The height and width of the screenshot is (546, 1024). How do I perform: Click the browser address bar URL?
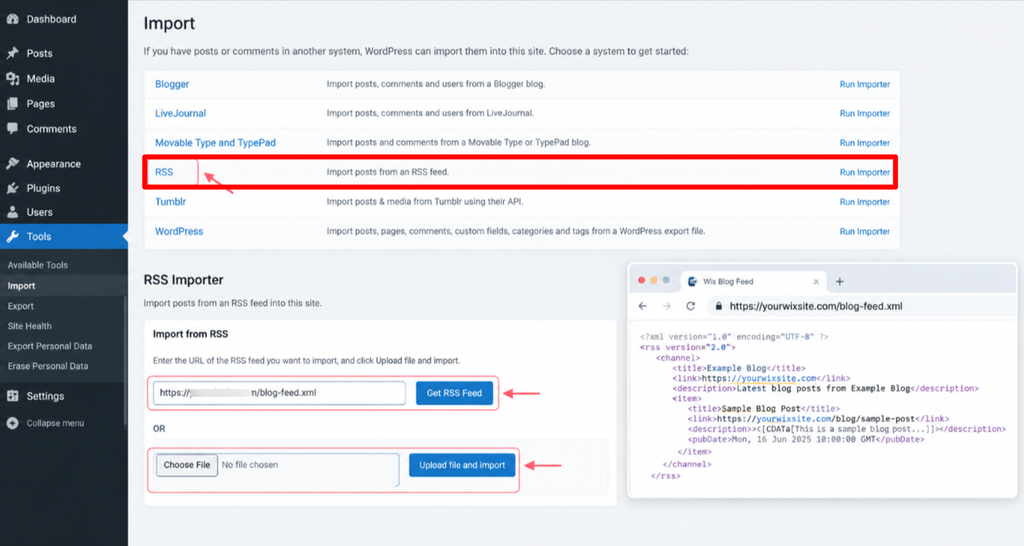pos(816,306)
